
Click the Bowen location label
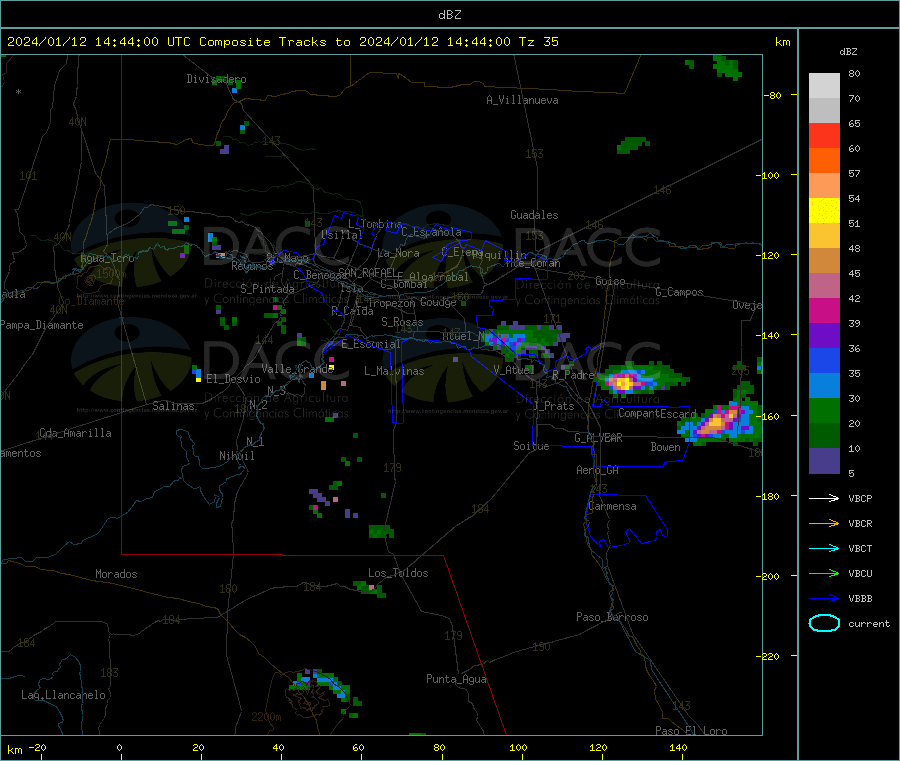pos(665,446)
